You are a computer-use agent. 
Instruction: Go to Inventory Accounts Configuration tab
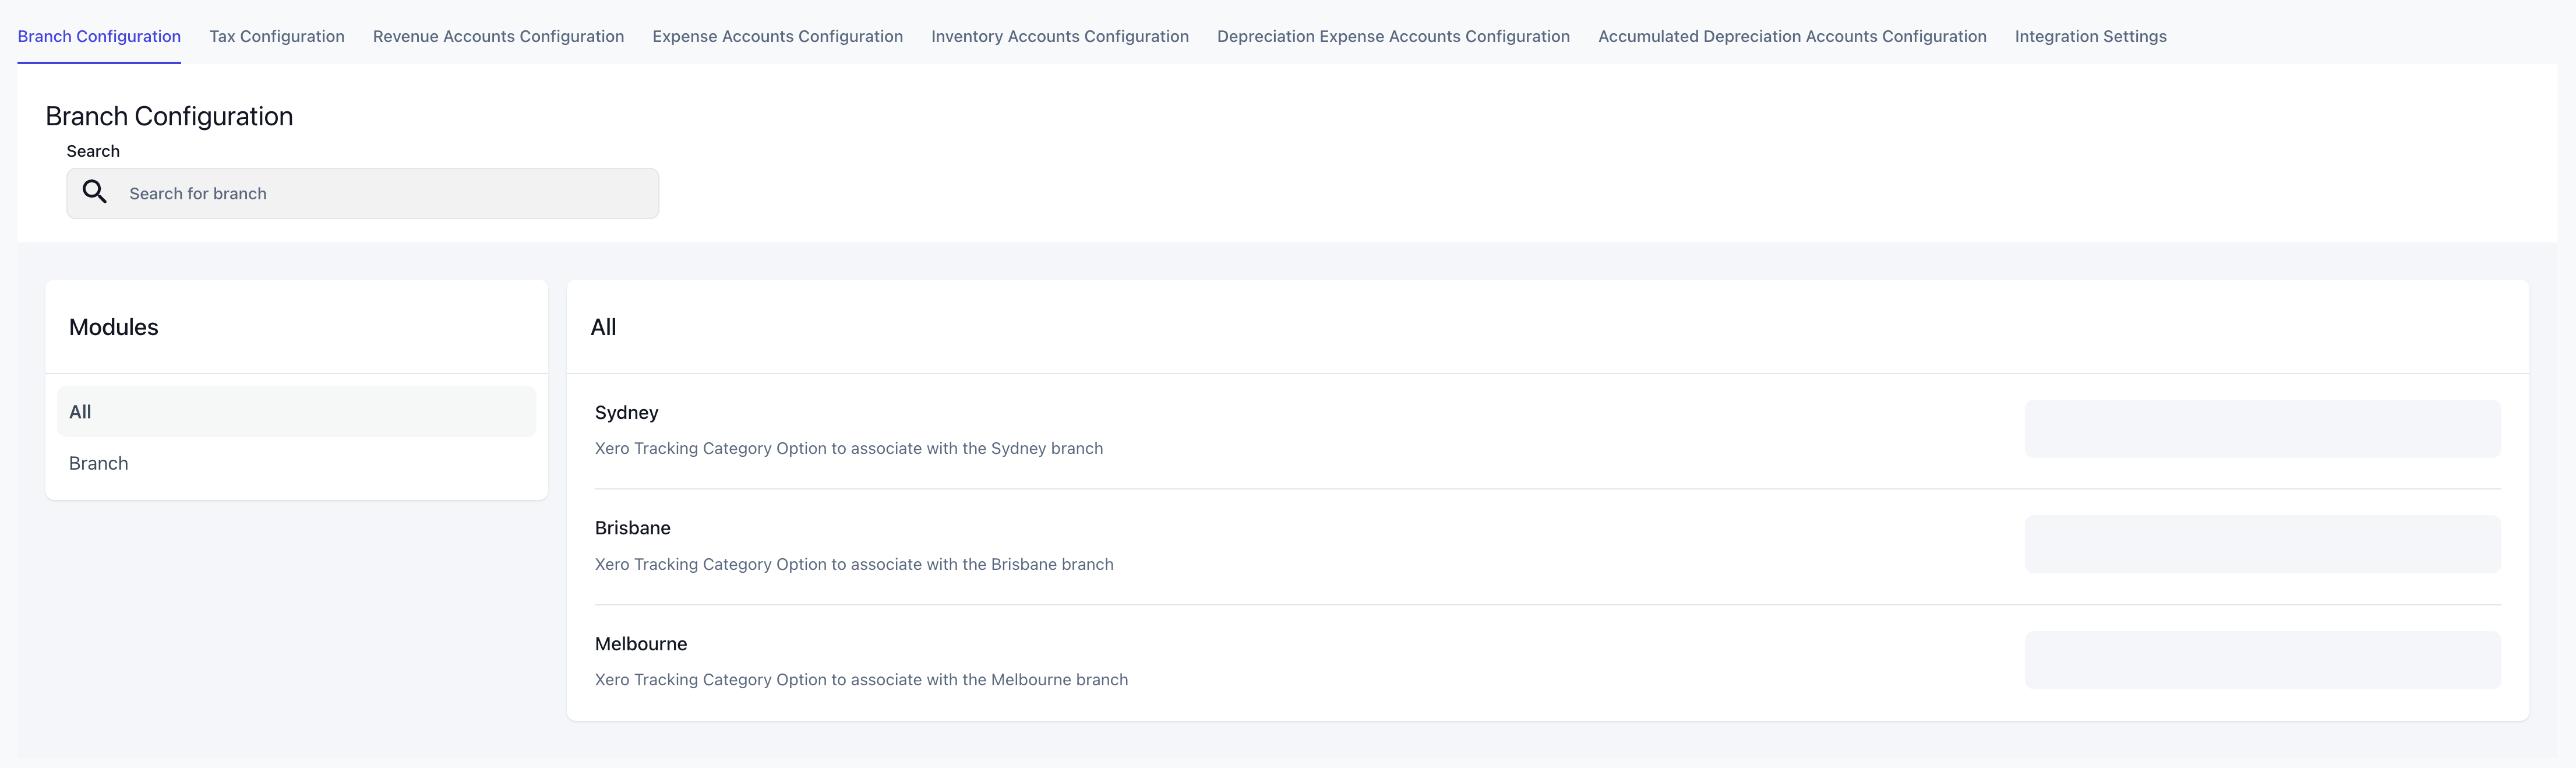tap(1059, 36)
